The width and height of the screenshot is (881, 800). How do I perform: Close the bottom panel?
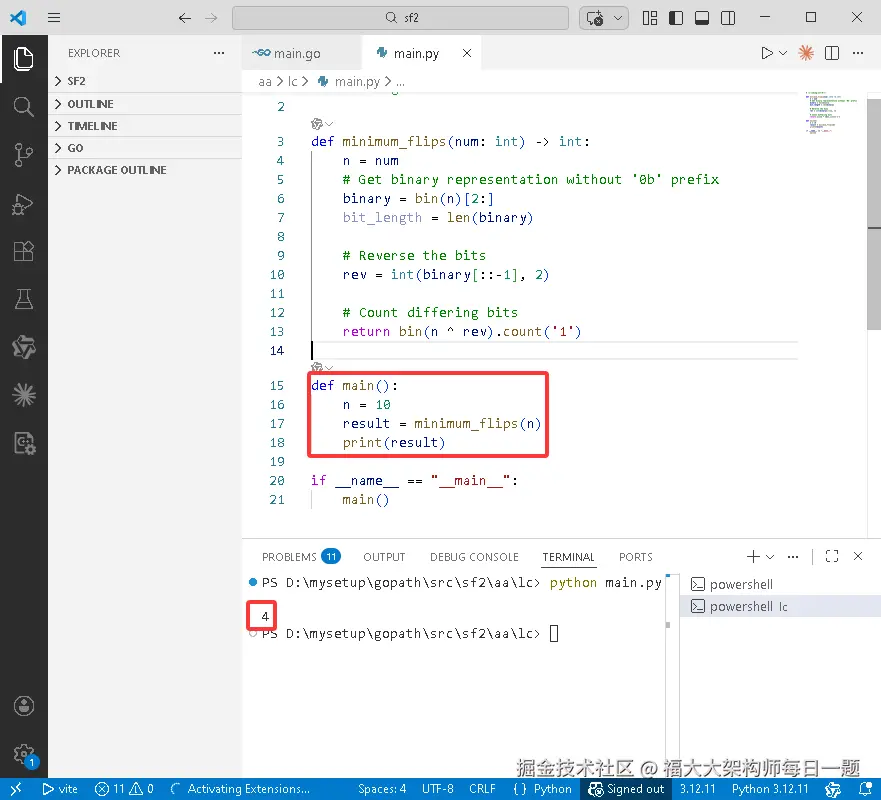pos(857,556)
